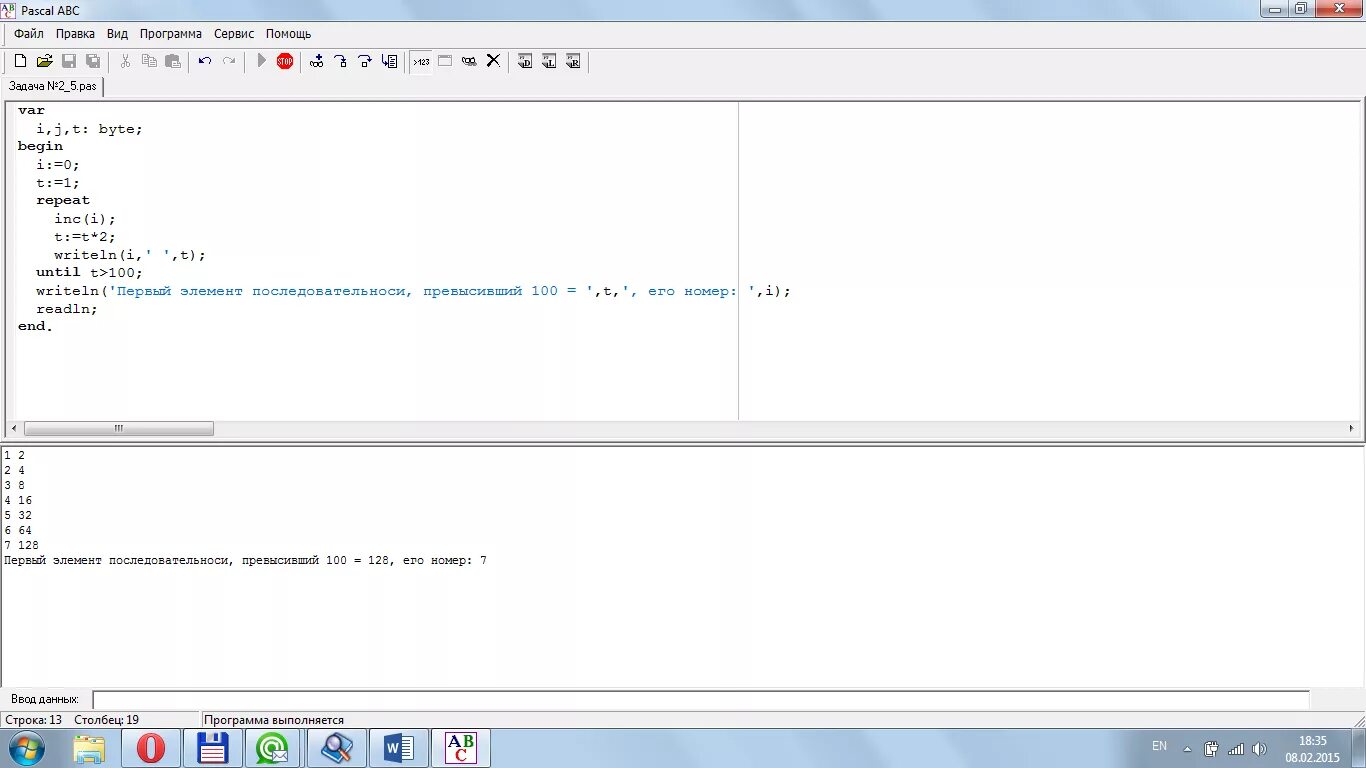This screenshot has height=768, width=1366.
Task: Click the toolbar icon marked D
Action: pos(525,61)
